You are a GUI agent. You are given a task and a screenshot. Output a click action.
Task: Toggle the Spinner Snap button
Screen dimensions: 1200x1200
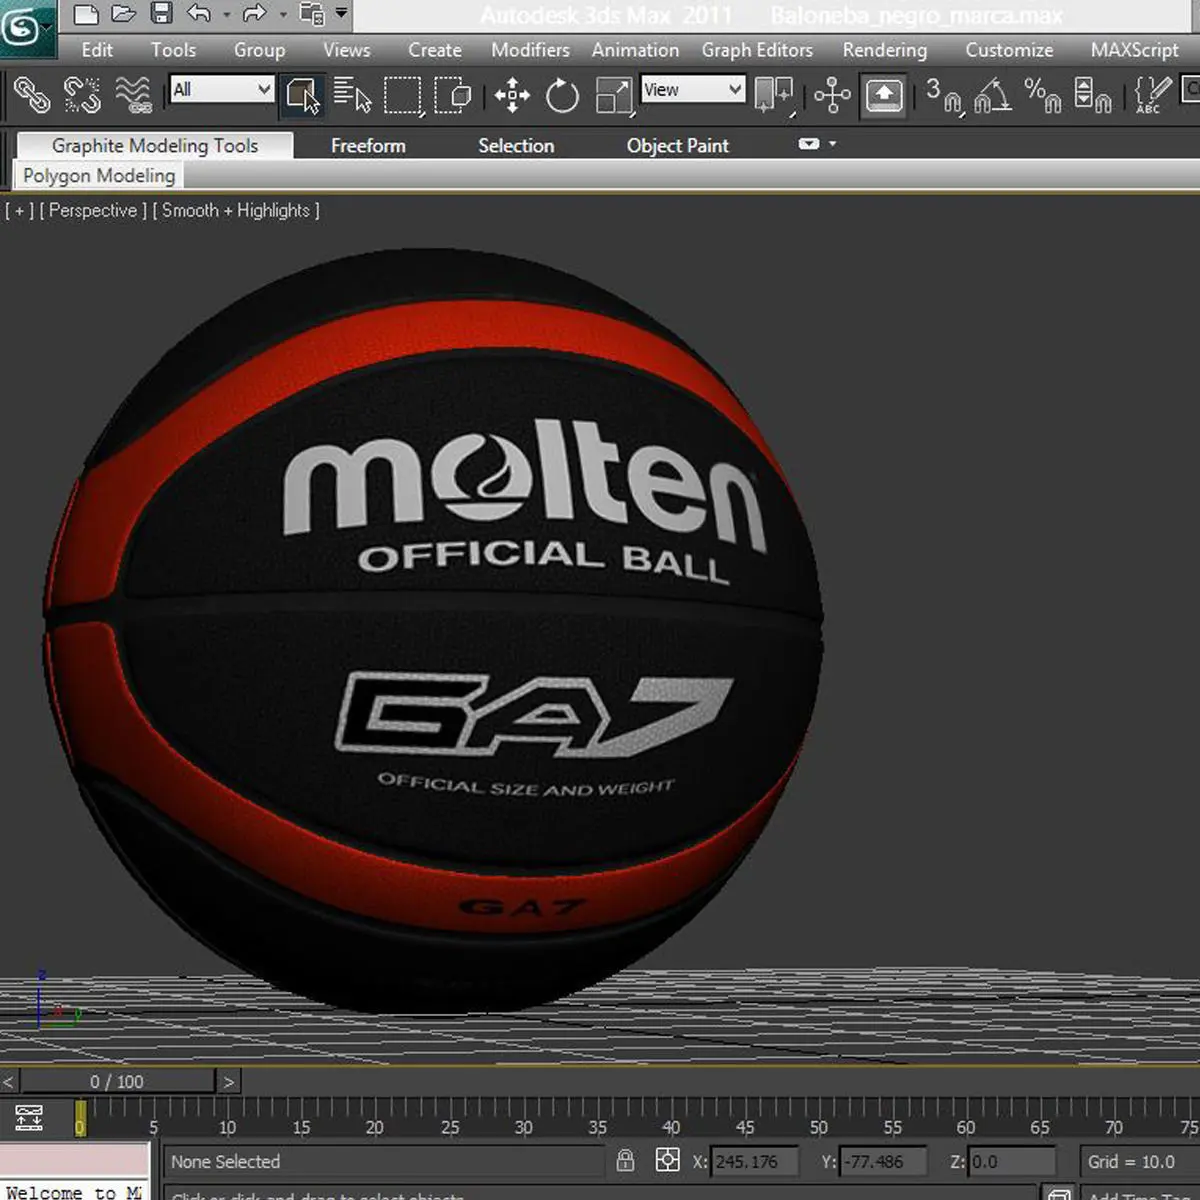(1092, 96)
